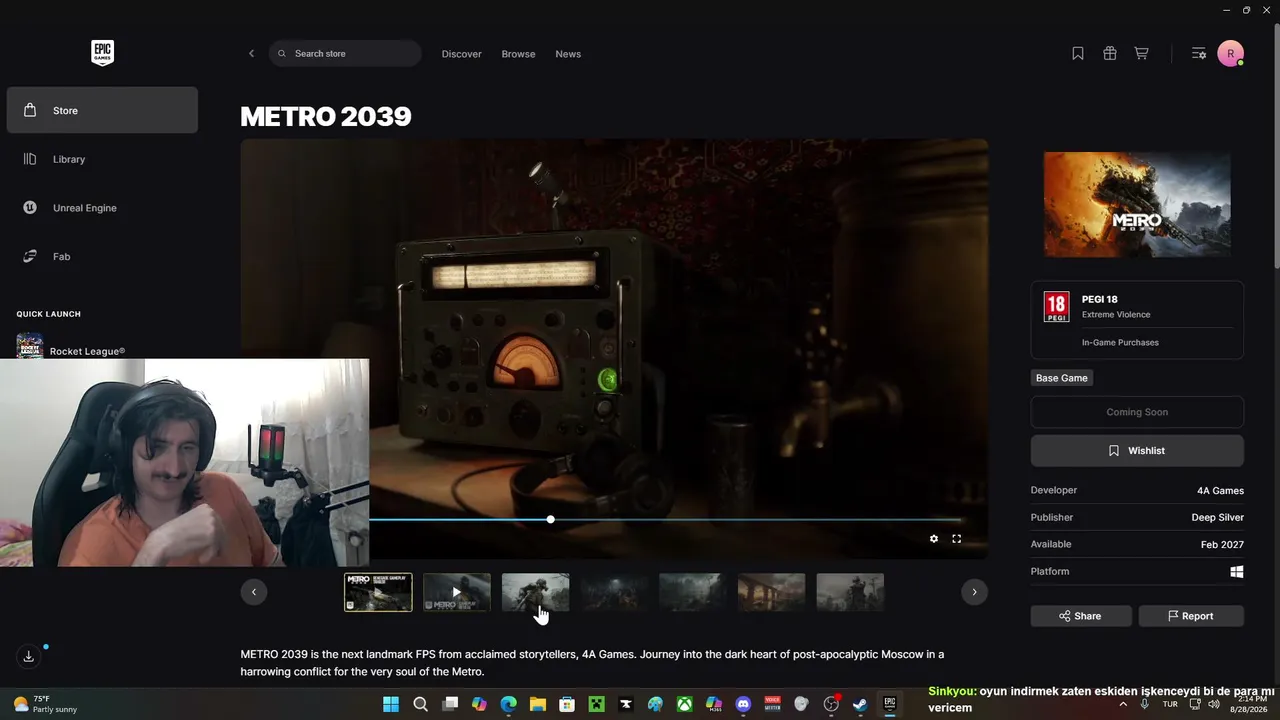Click the page vertical scrollbar

1275,145
